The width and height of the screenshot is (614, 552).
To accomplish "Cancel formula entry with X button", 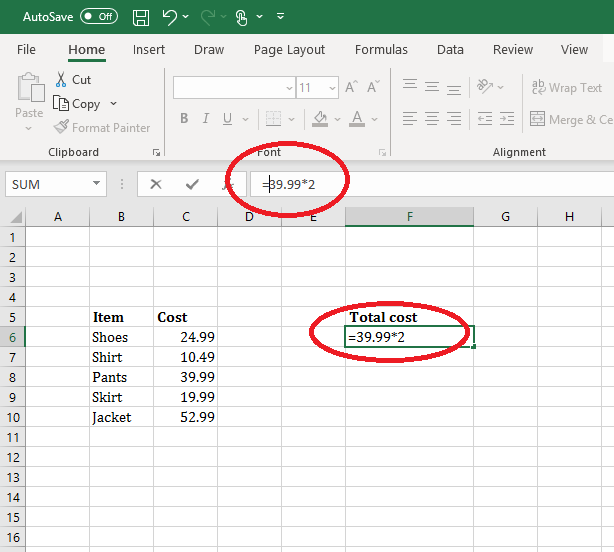I will [x=156, y=184].
